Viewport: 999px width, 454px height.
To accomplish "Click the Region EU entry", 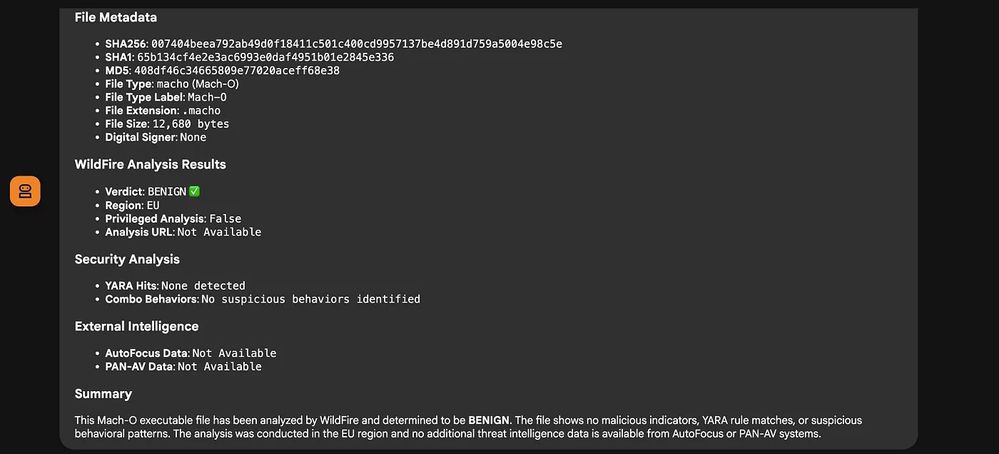I will [132, 206].
